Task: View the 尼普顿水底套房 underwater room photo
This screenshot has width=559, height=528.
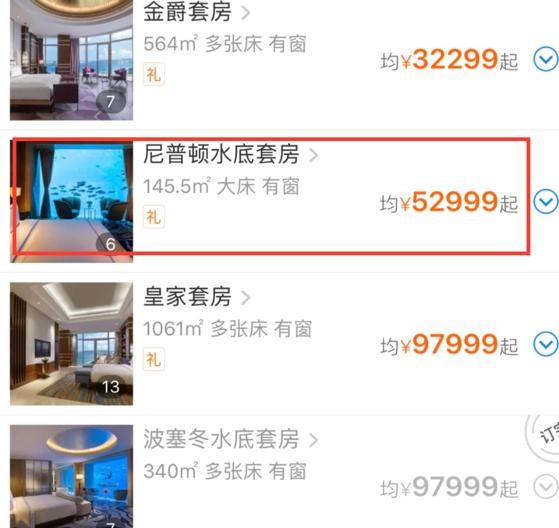Action: pyautogui.click(x=71, y=201)
